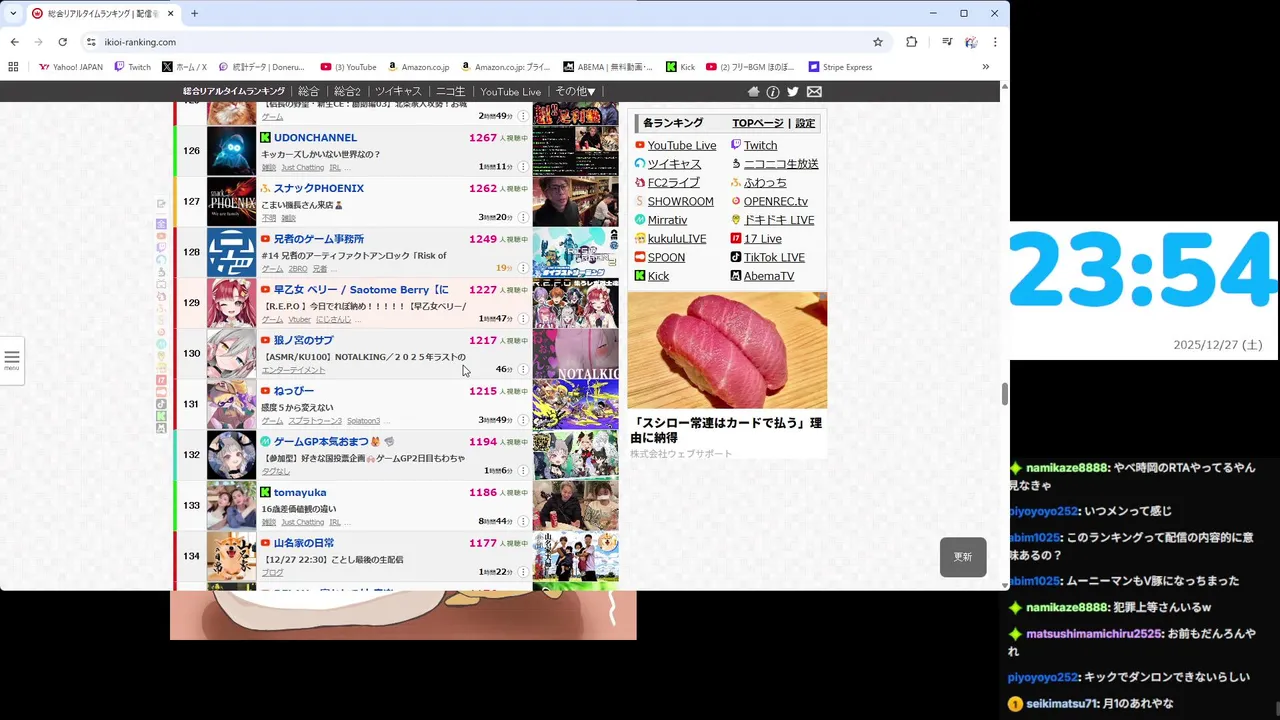Open options for 狼ノ宮のサブ row
The image size is (1280, 720).
click(x=523, y=369)
